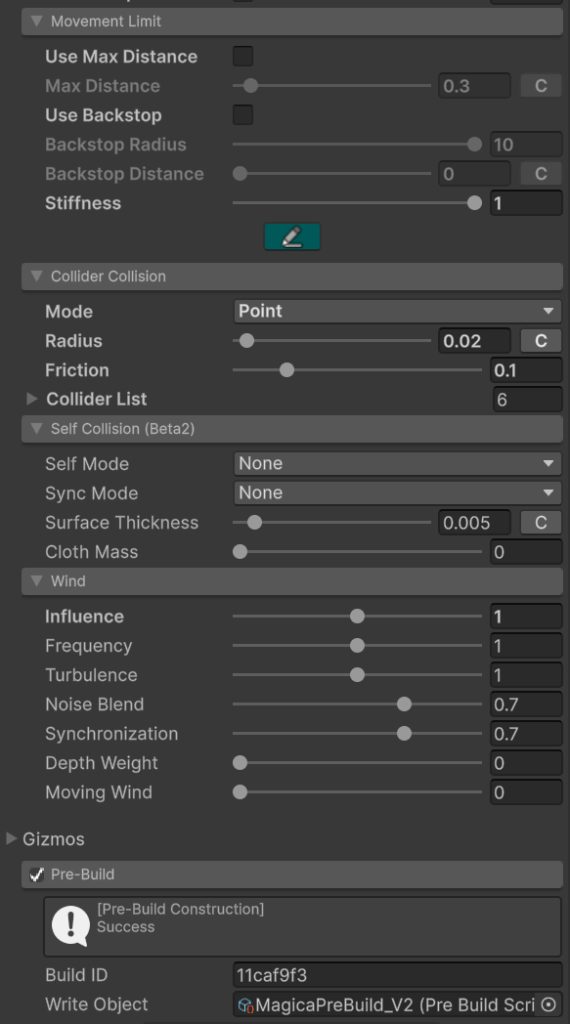Viewport: 570px width, 1024px height.
Task: Click the Friction slider handle
Action: [287, 370]
